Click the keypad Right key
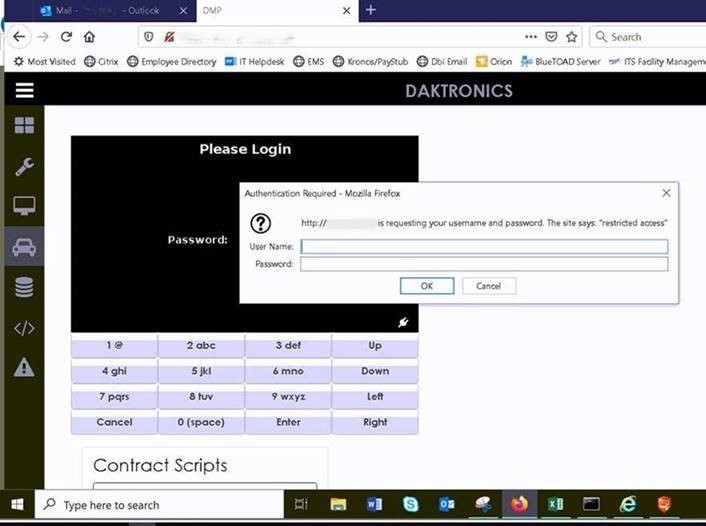The width and height of the screenshot is (706, 526). click(x=375, y=422)
